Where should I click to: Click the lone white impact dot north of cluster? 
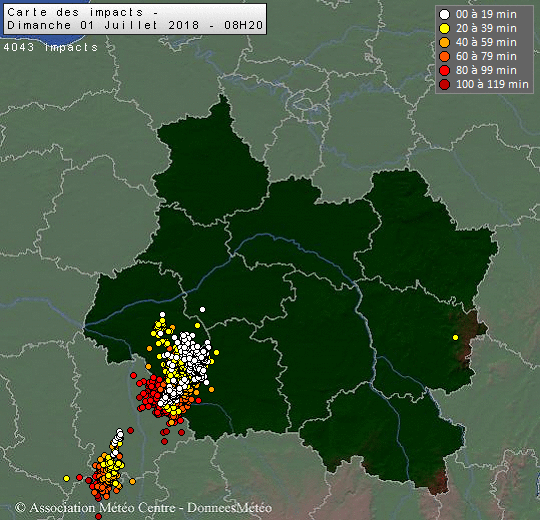click(x=202, y=310)
